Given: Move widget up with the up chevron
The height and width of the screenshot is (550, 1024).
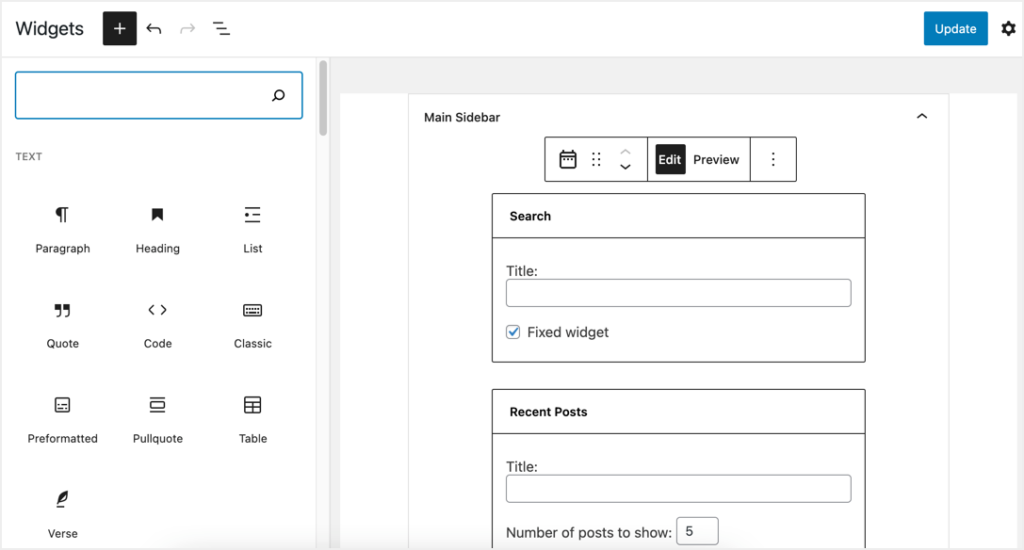Looking at the screenshot, I should [625, 152].
